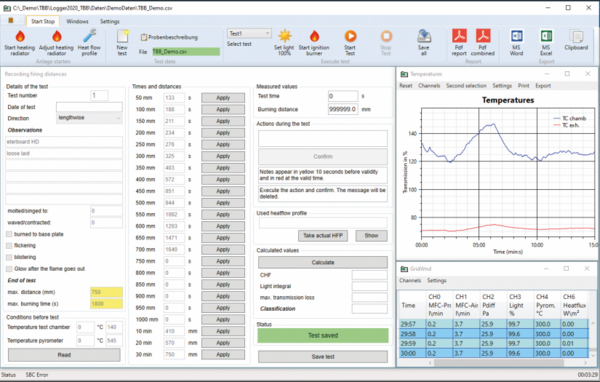
Task: Check the blistering option
Action: click(9, 257)
